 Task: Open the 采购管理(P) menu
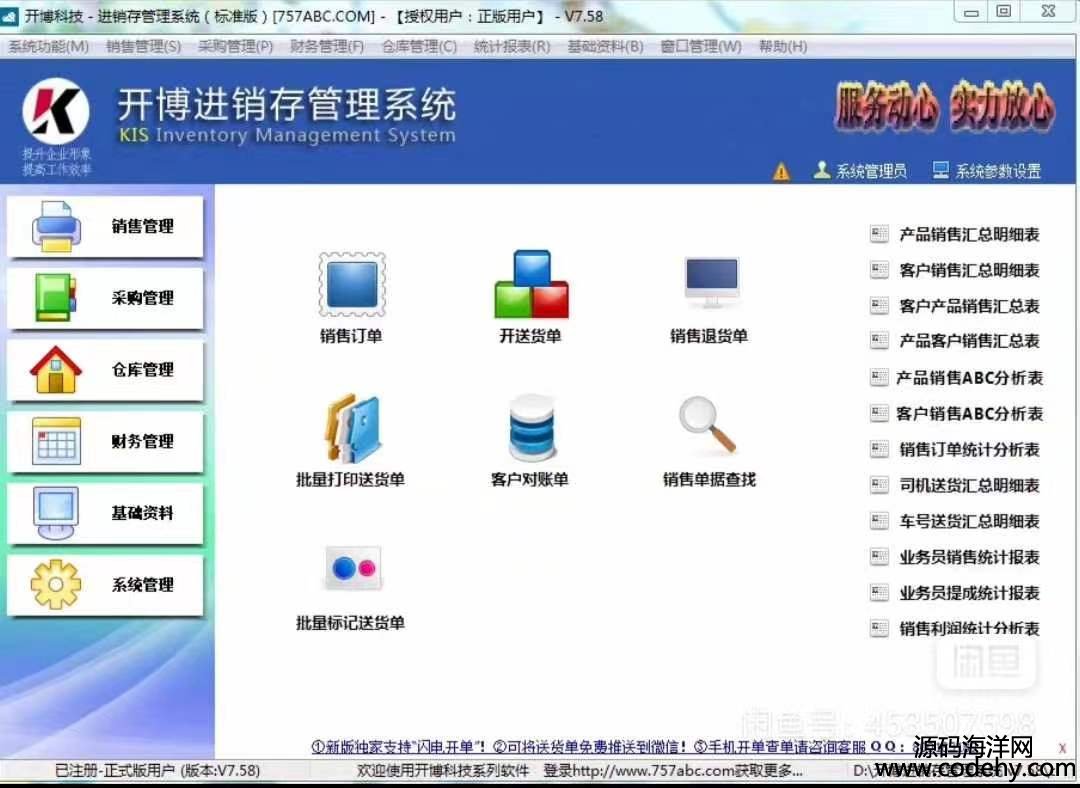(x=236, y=46)
